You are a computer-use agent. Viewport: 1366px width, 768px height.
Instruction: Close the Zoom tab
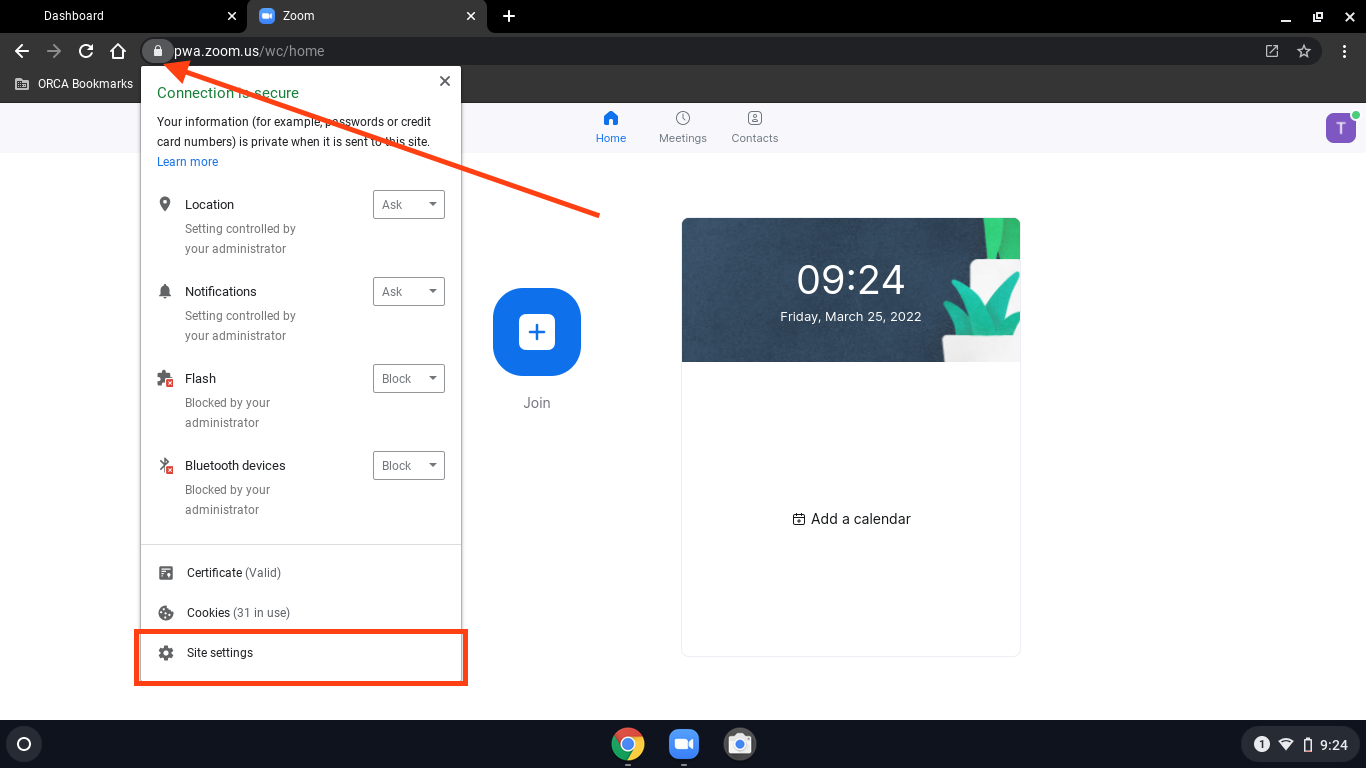(472, 16)
